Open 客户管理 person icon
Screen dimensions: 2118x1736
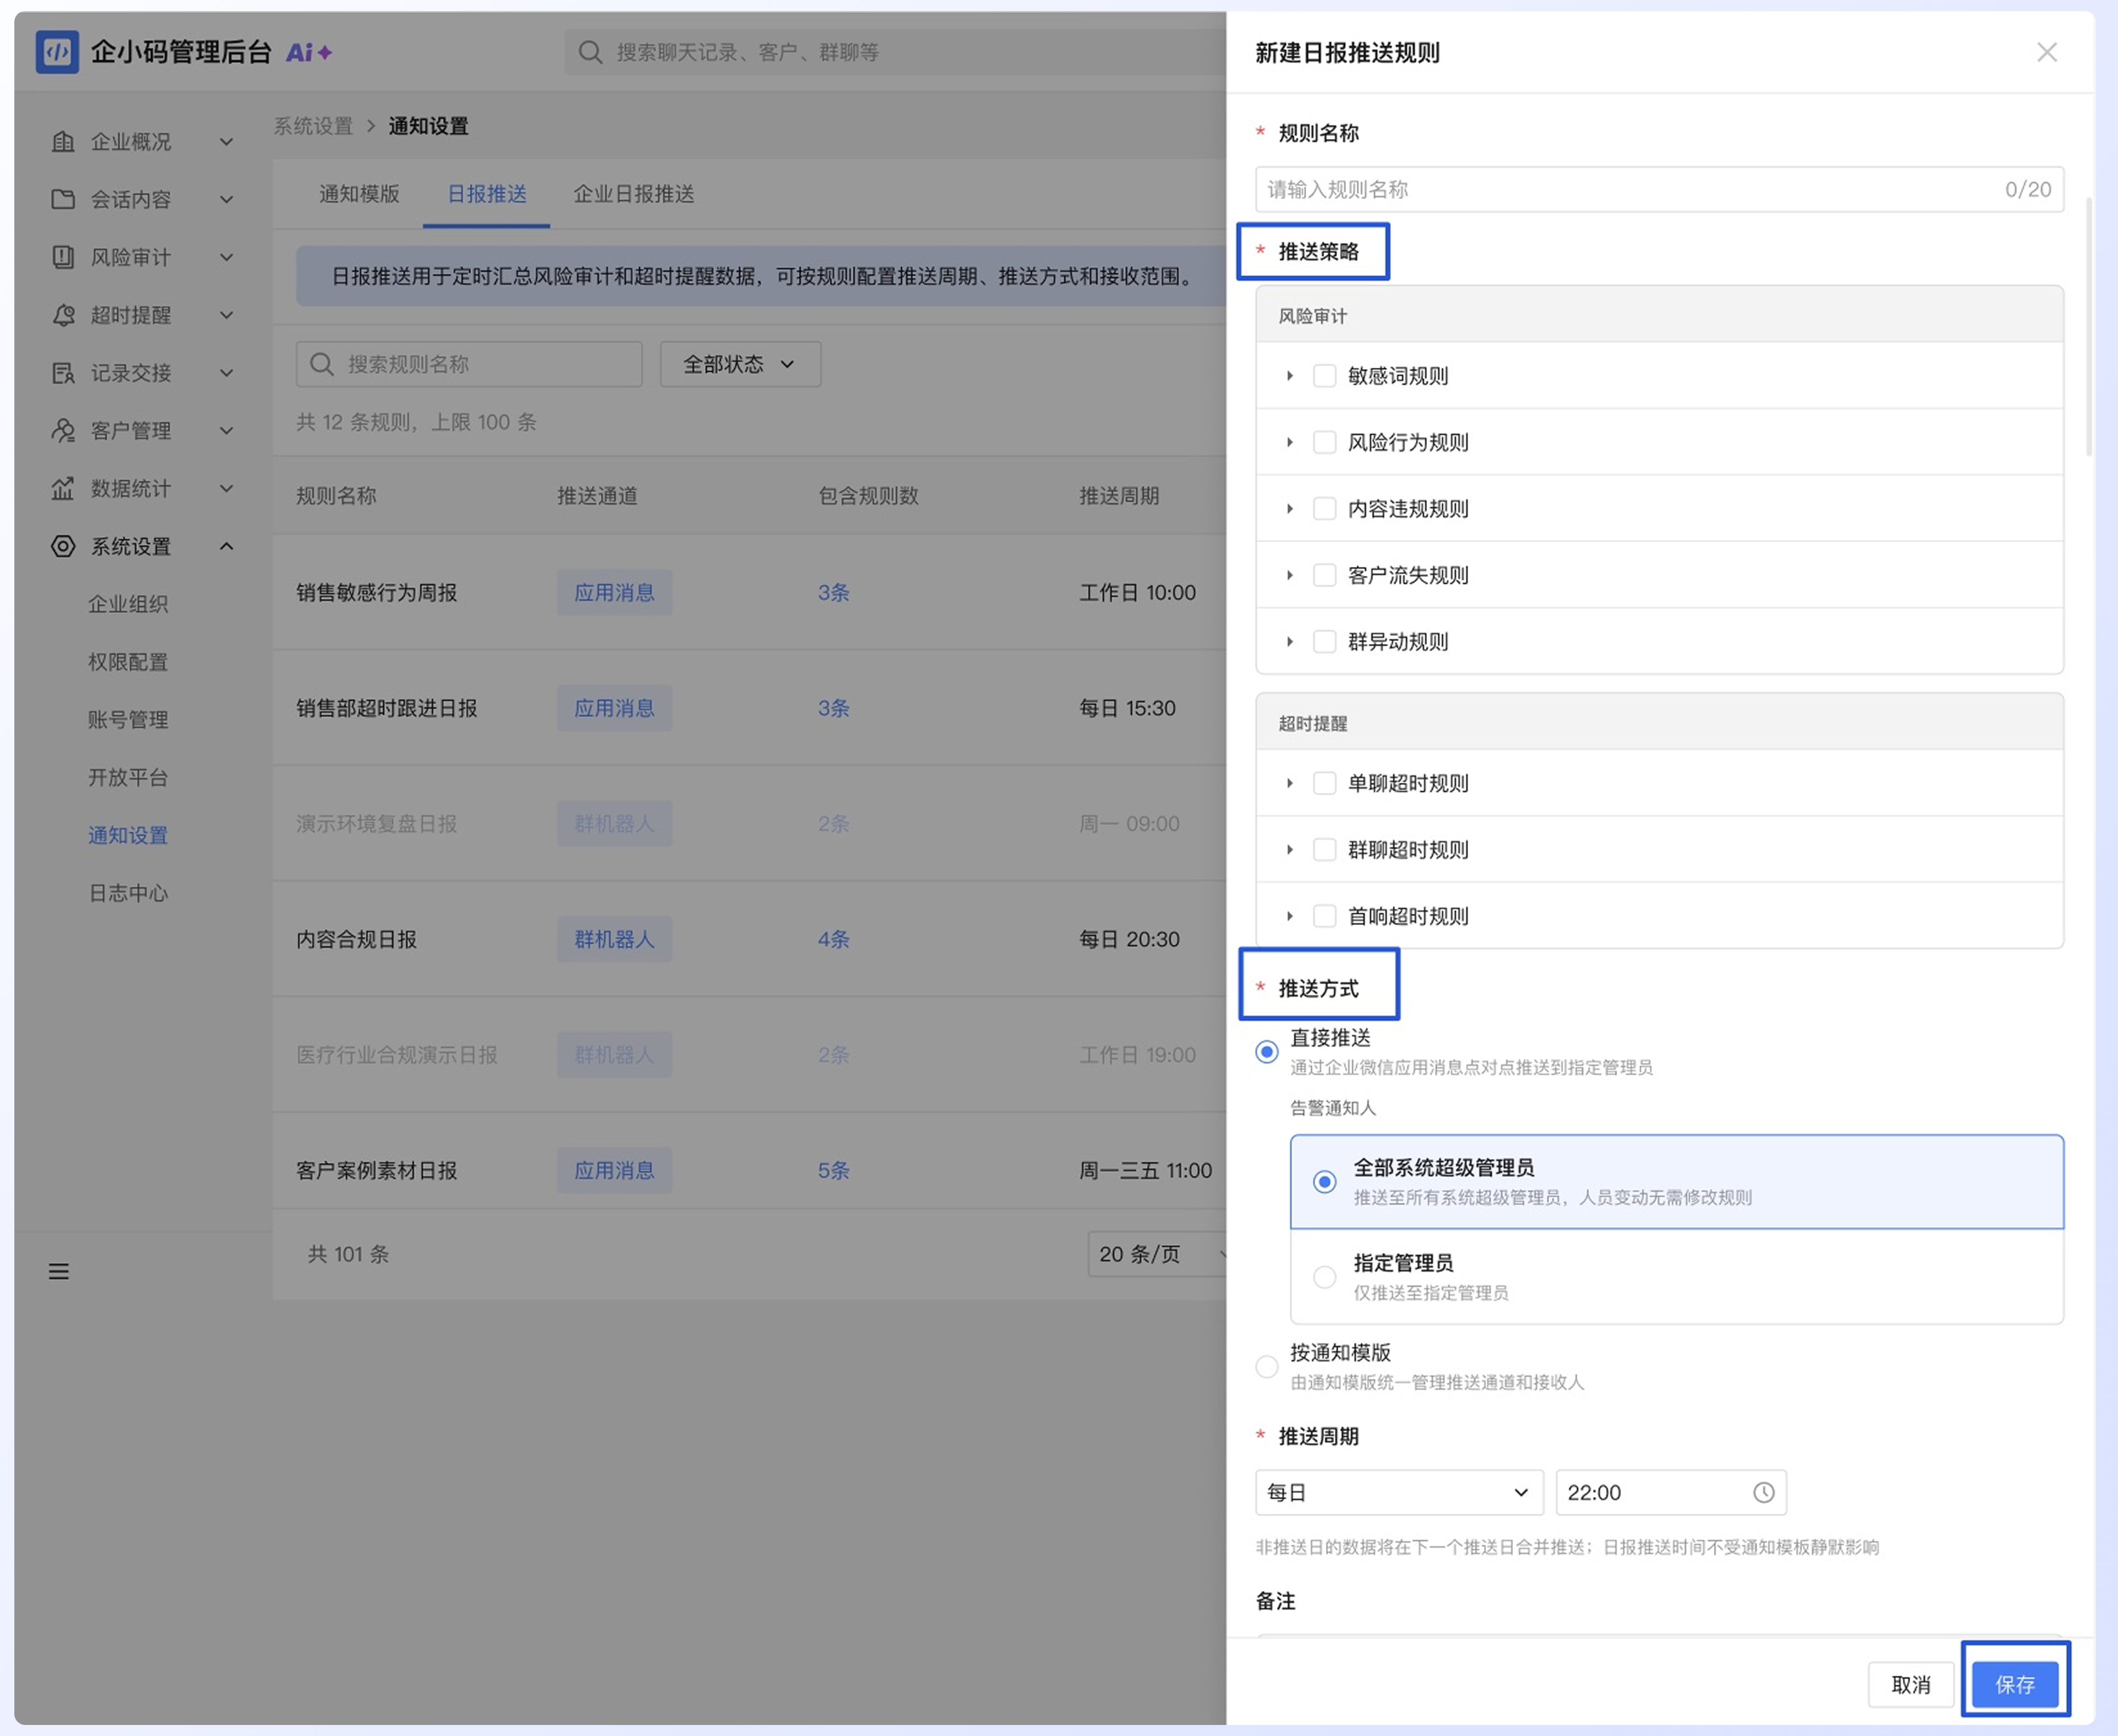[63, 430]
